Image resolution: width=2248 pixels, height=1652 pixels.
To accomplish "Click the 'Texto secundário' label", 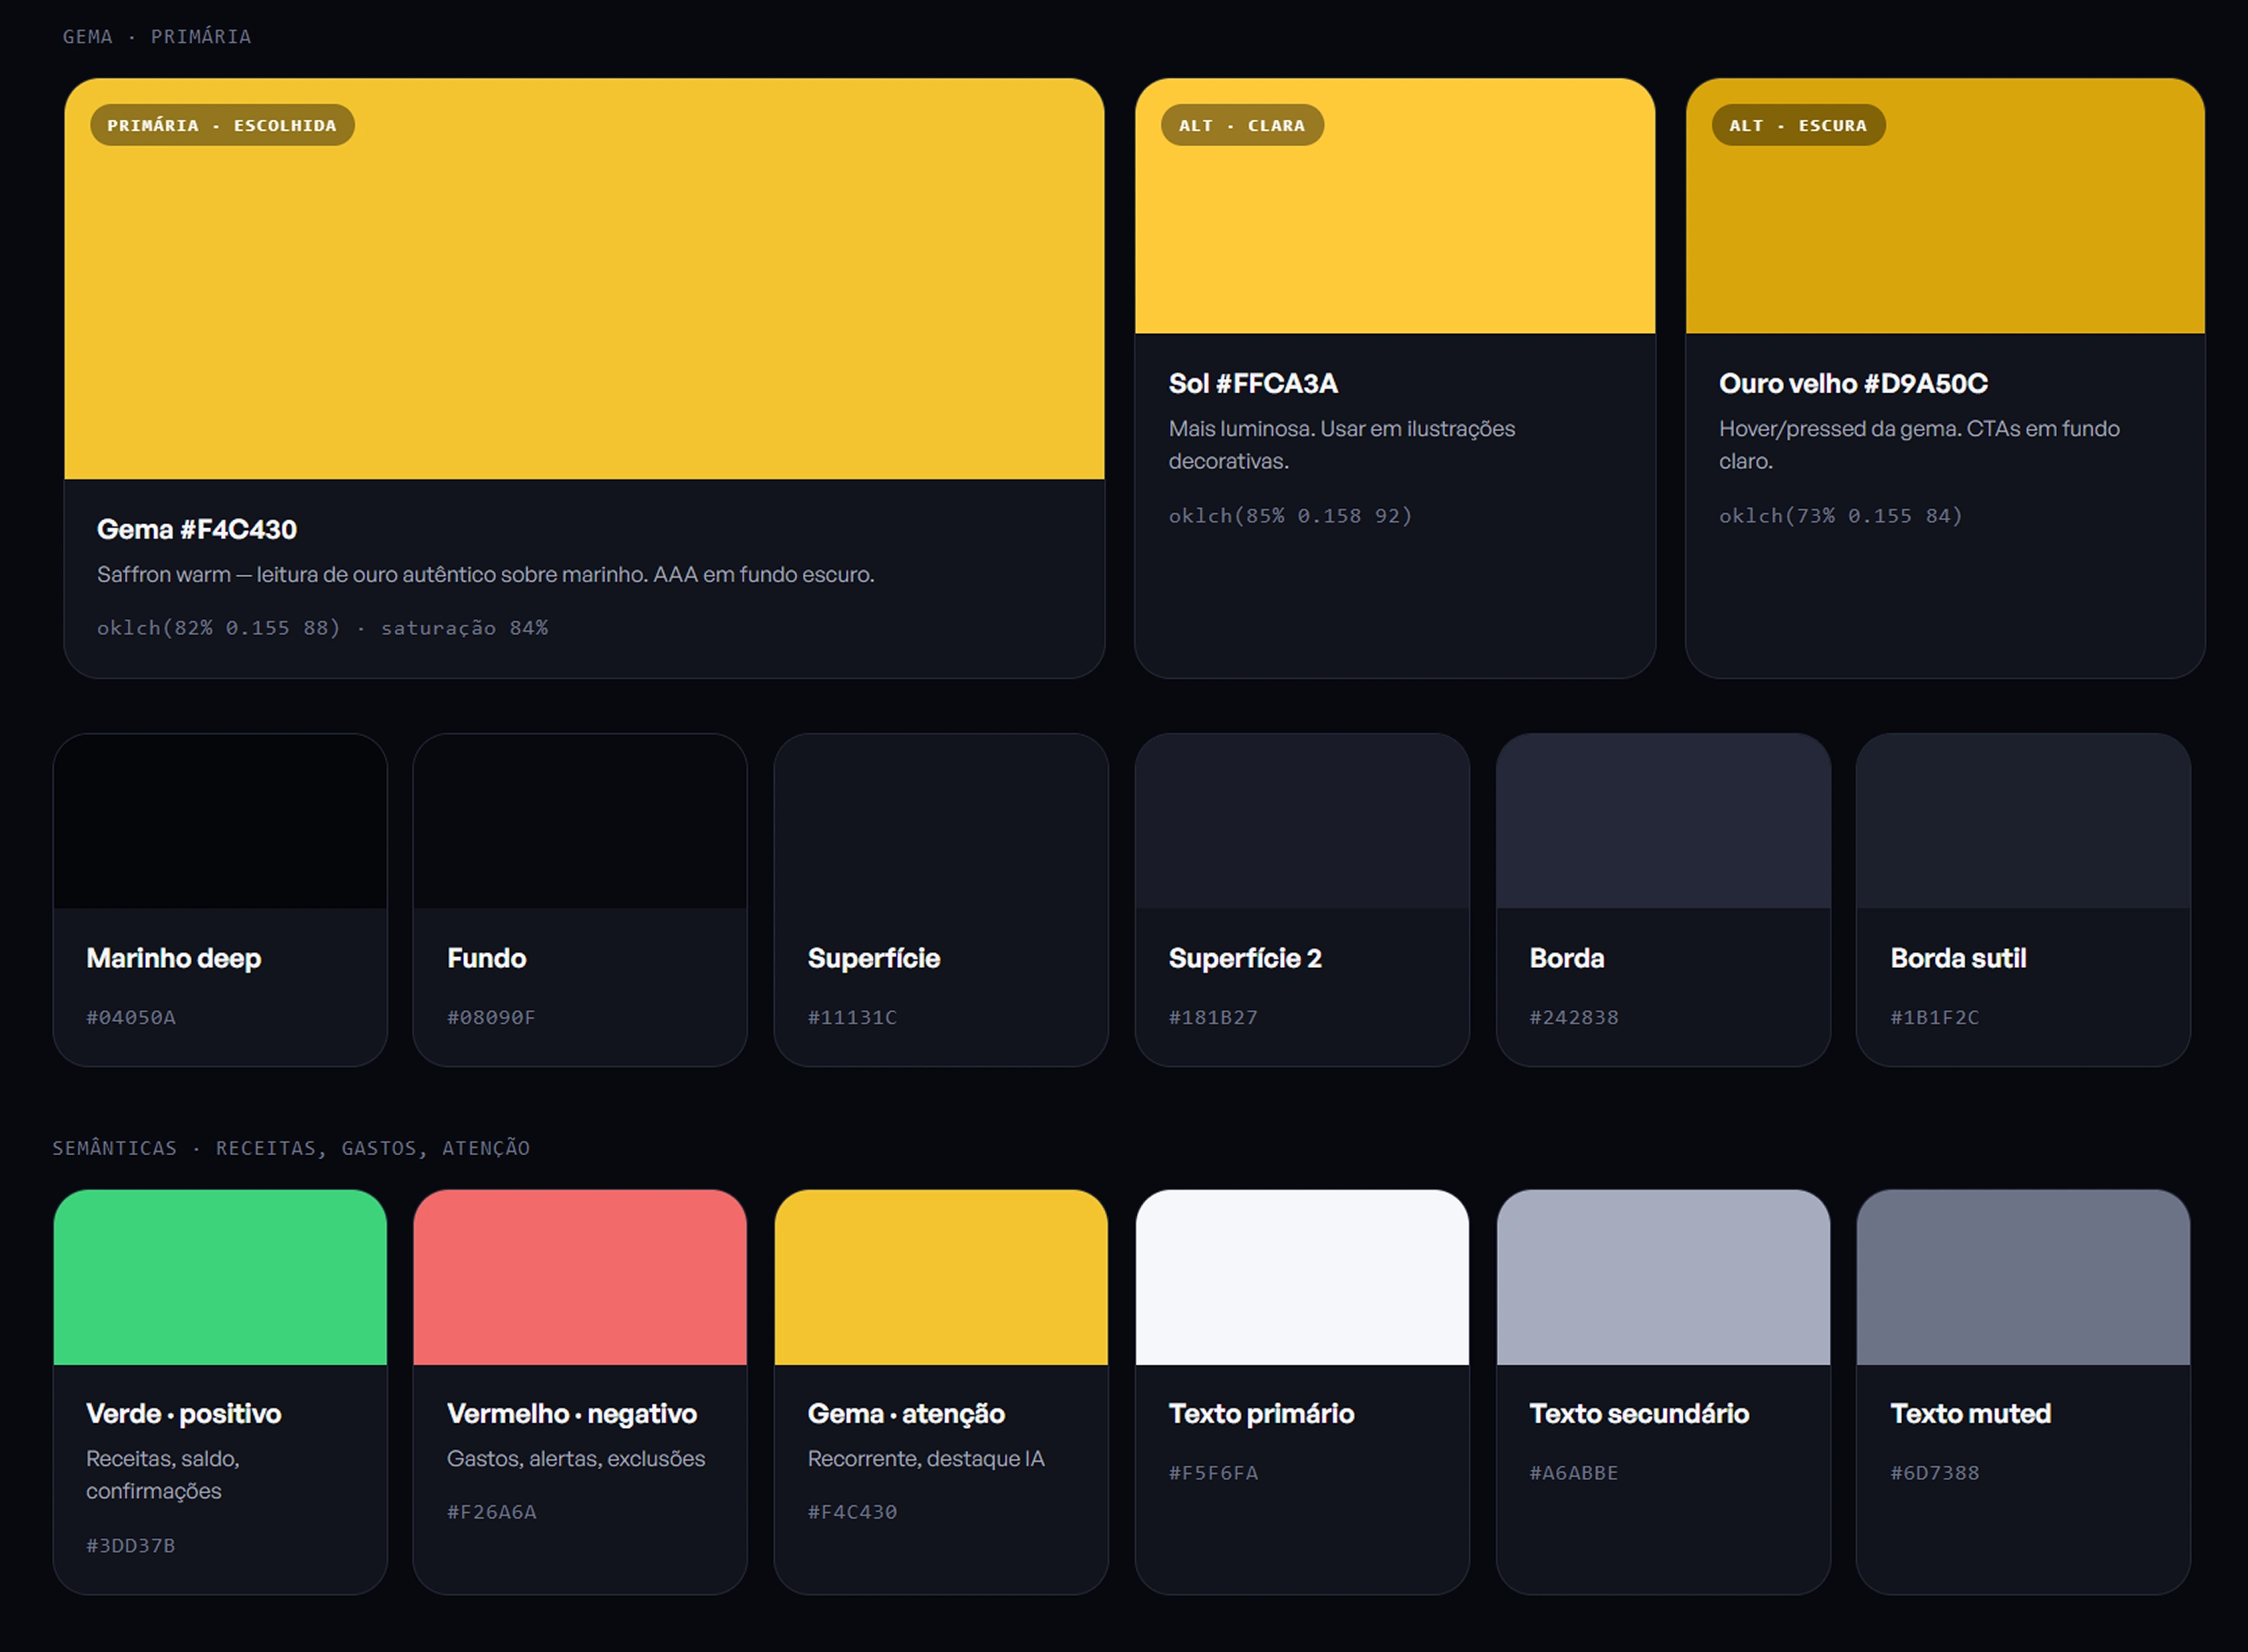I will (1639, 1414).
